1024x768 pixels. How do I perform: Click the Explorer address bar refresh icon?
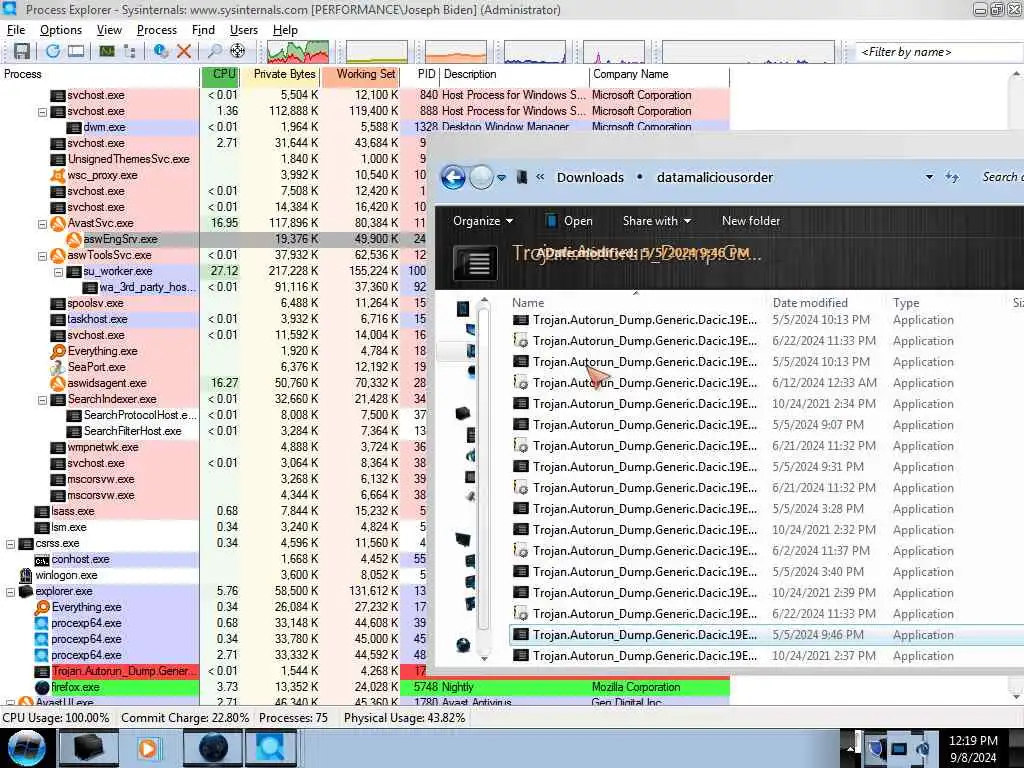tap(952, 177)
